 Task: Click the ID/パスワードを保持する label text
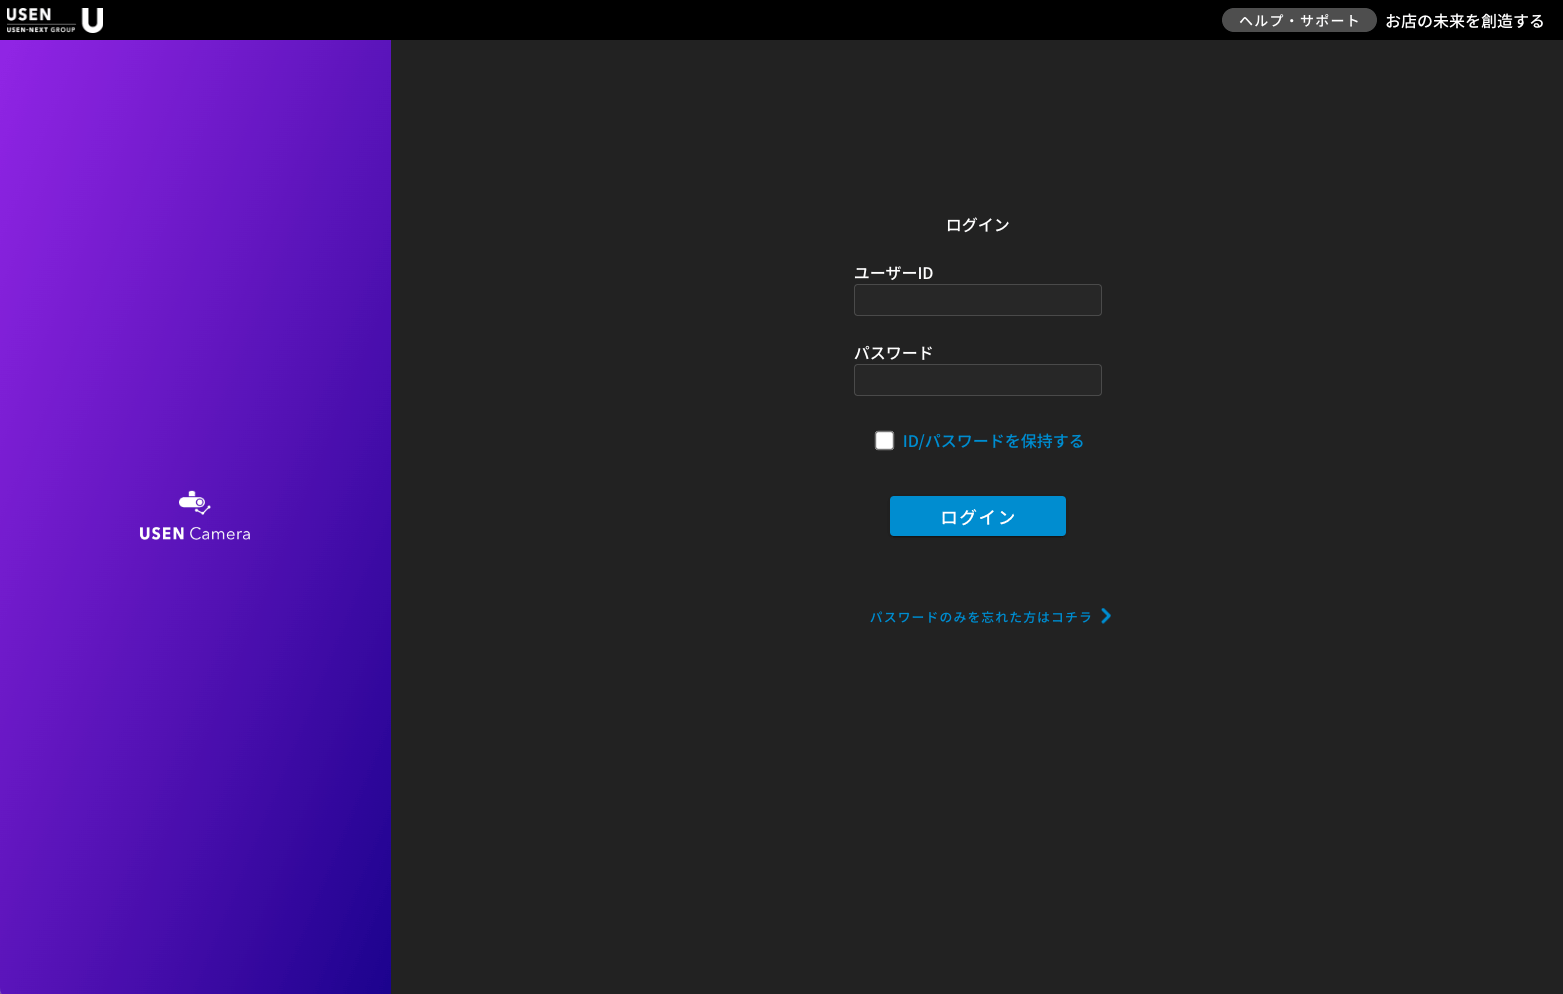(993, 441)
